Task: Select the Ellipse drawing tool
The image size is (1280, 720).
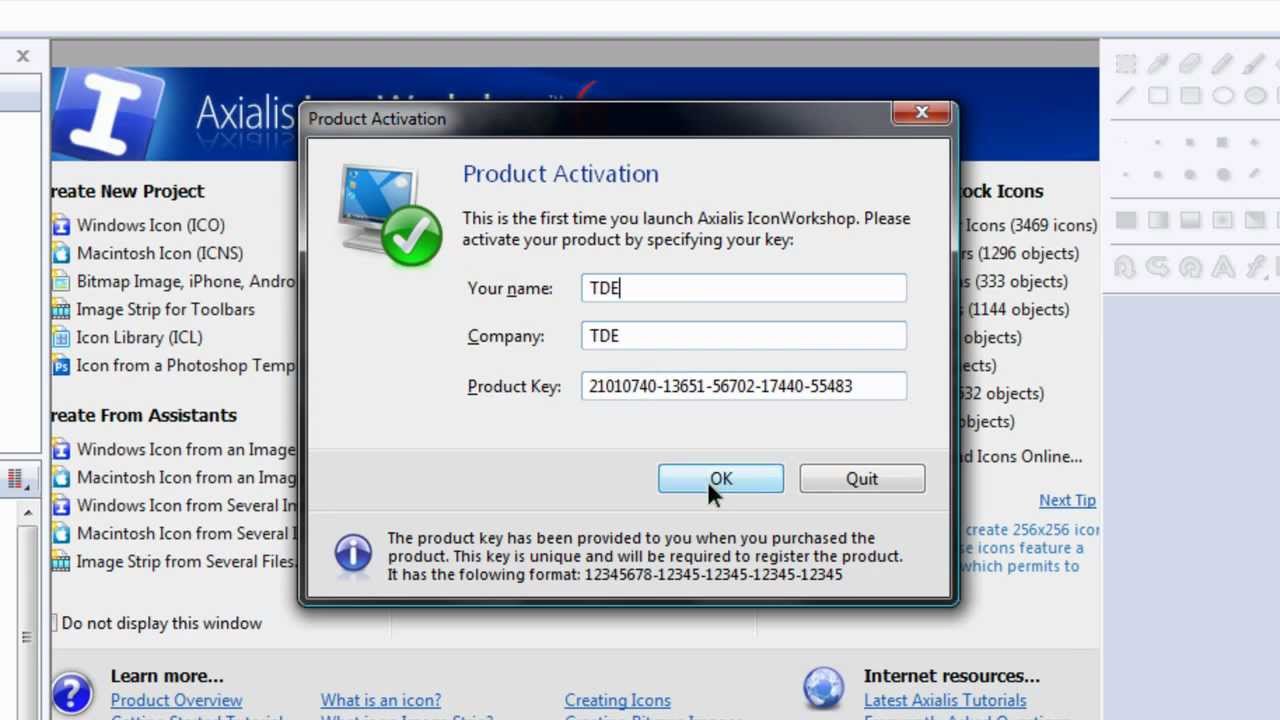Action: (1222, 96)
